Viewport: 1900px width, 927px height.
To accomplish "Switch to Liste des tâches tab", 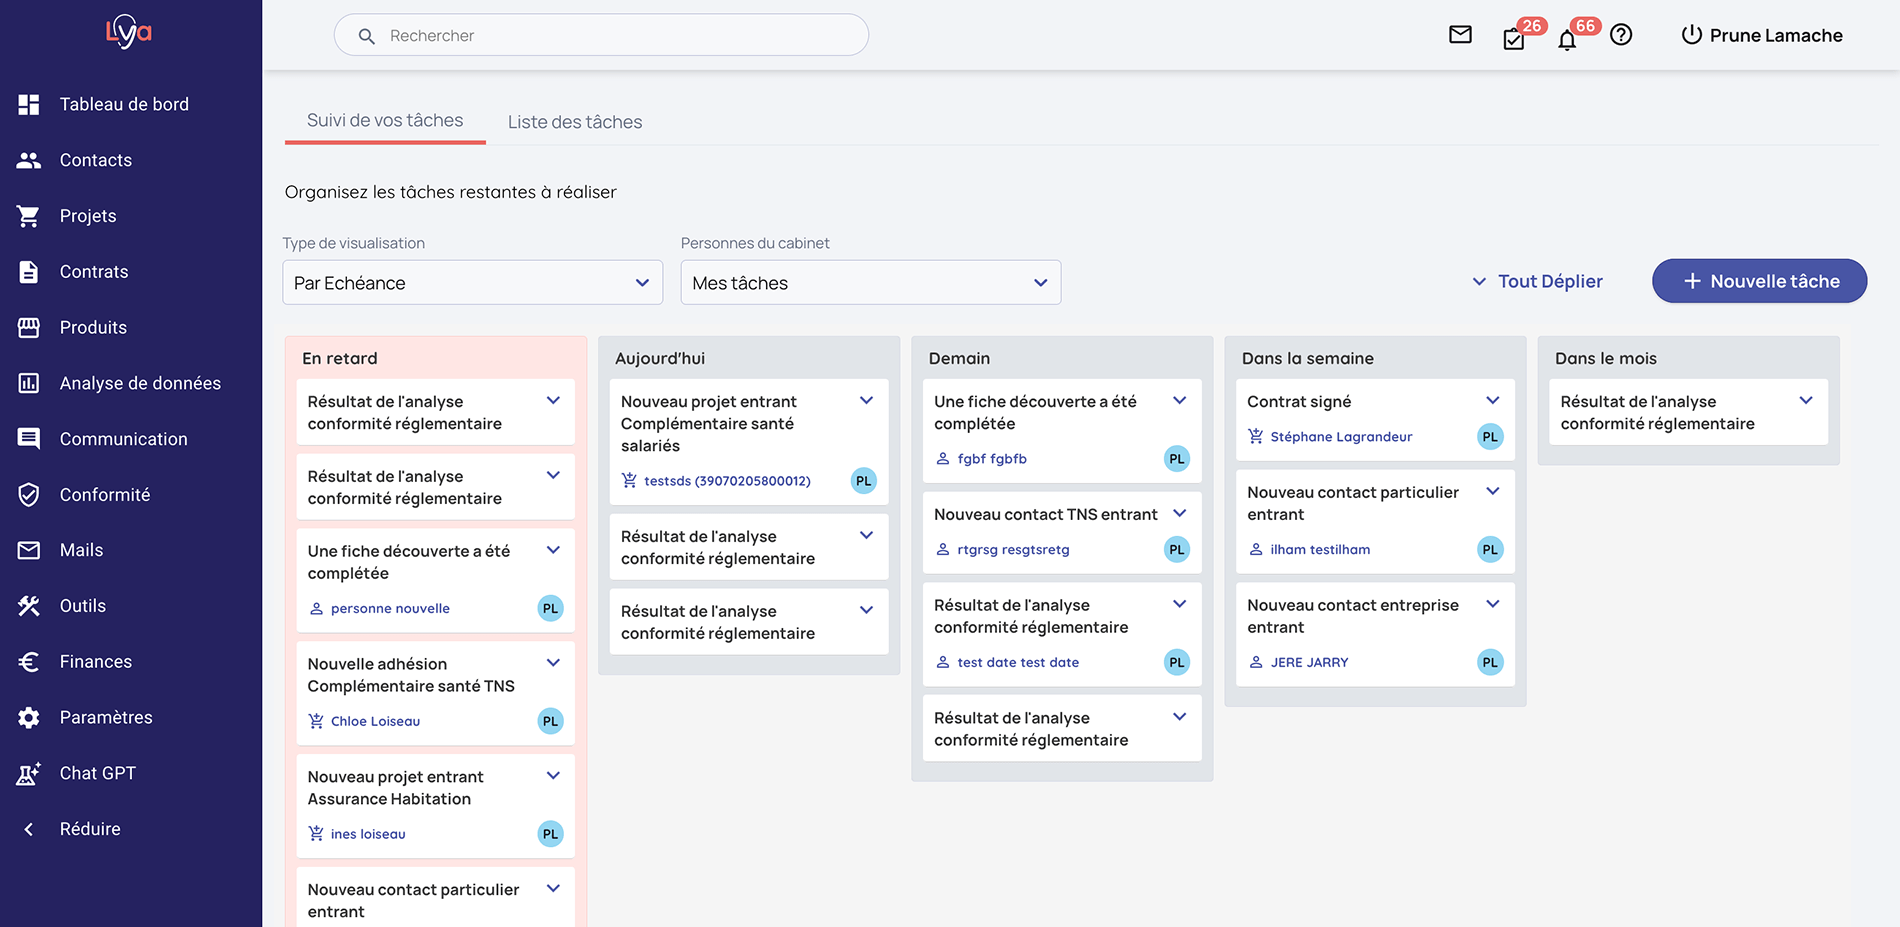I will 575,122.
